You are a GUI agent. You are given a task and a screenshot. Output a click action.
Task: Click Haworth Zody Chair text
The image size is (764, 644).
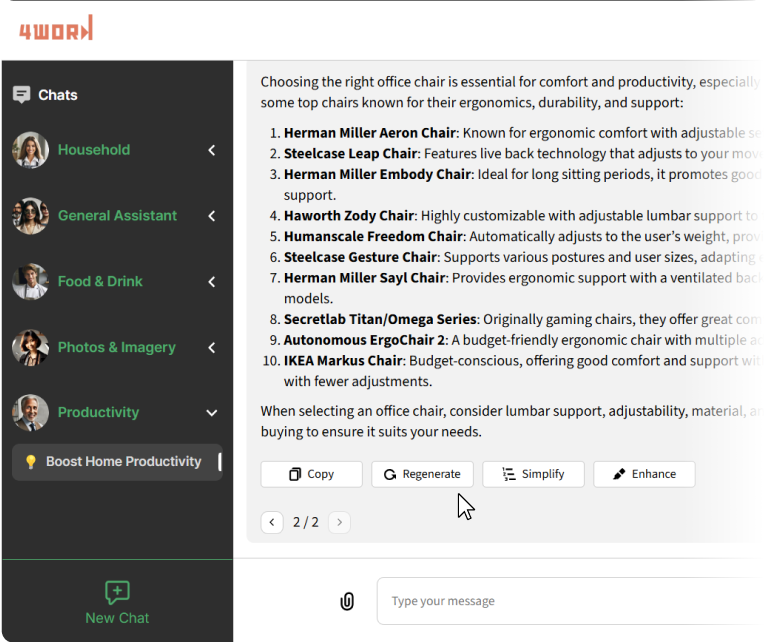coord(349,215)
